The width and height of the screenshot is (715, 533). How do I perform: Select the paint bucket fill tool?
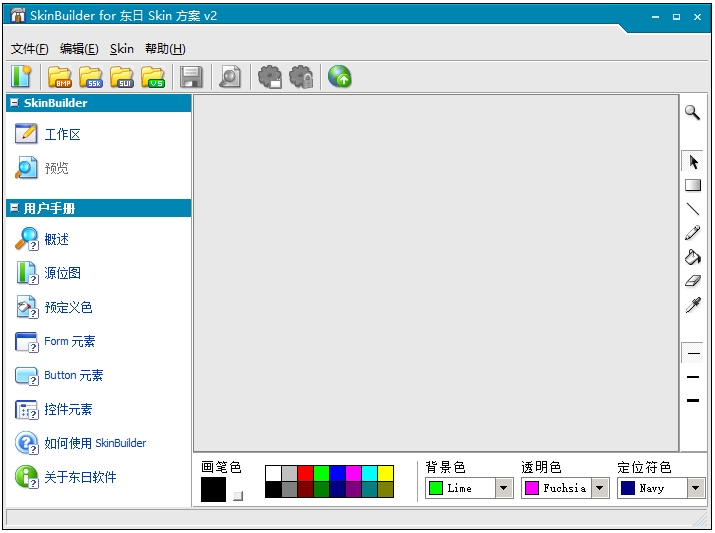point(693,257)
